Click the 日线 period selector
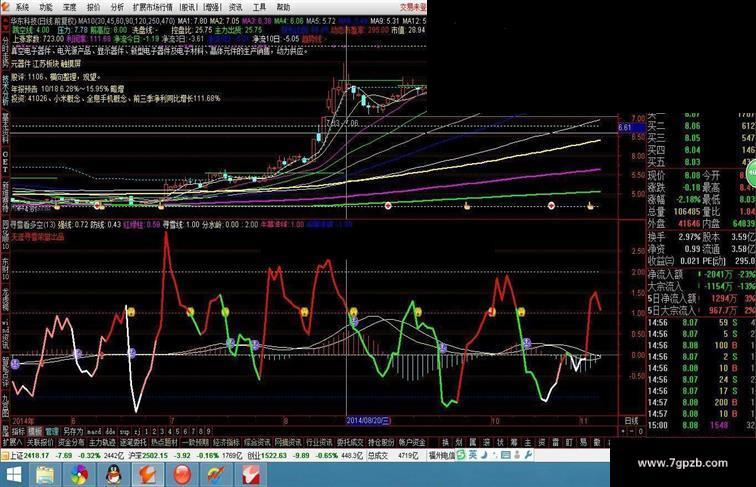Viewport: 756px width, 487px height. 632,421
